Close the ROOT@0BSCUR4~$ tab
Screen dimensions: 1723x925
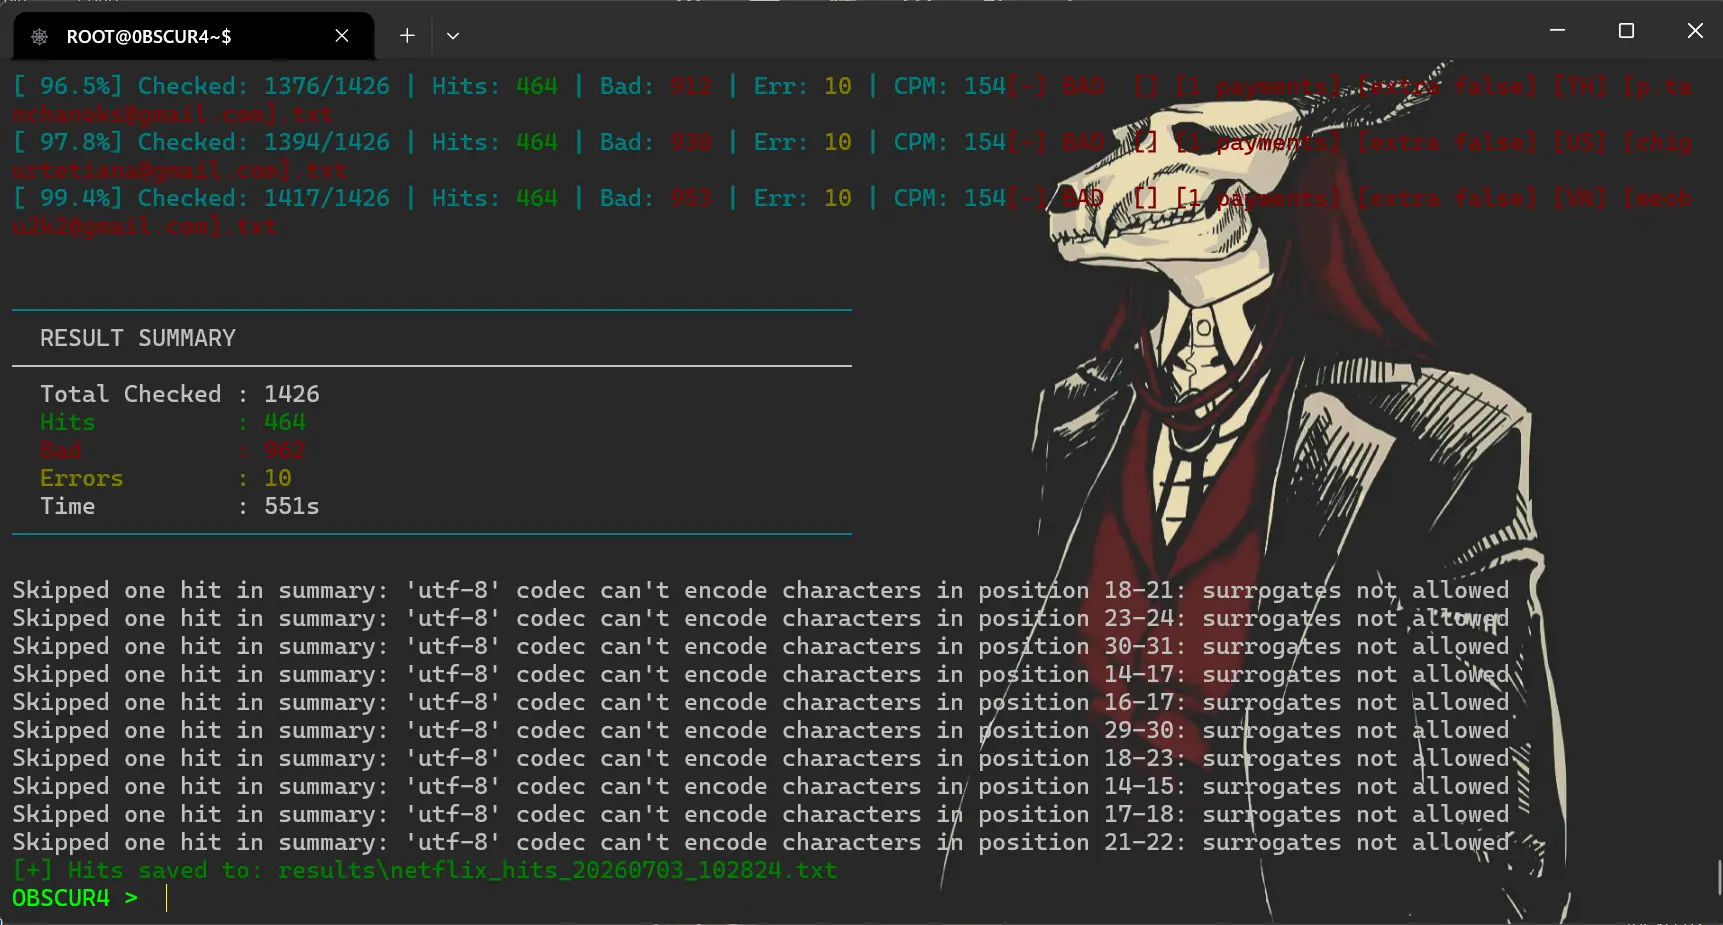click(342, 36)
